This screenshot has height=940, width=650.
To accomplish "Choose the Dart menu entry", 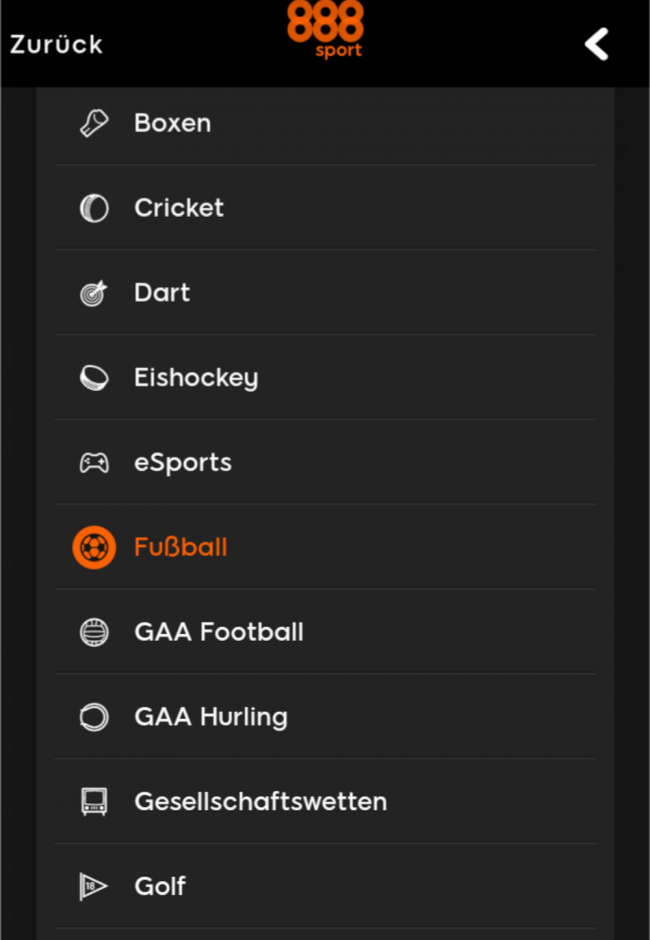I will [162, 293].
